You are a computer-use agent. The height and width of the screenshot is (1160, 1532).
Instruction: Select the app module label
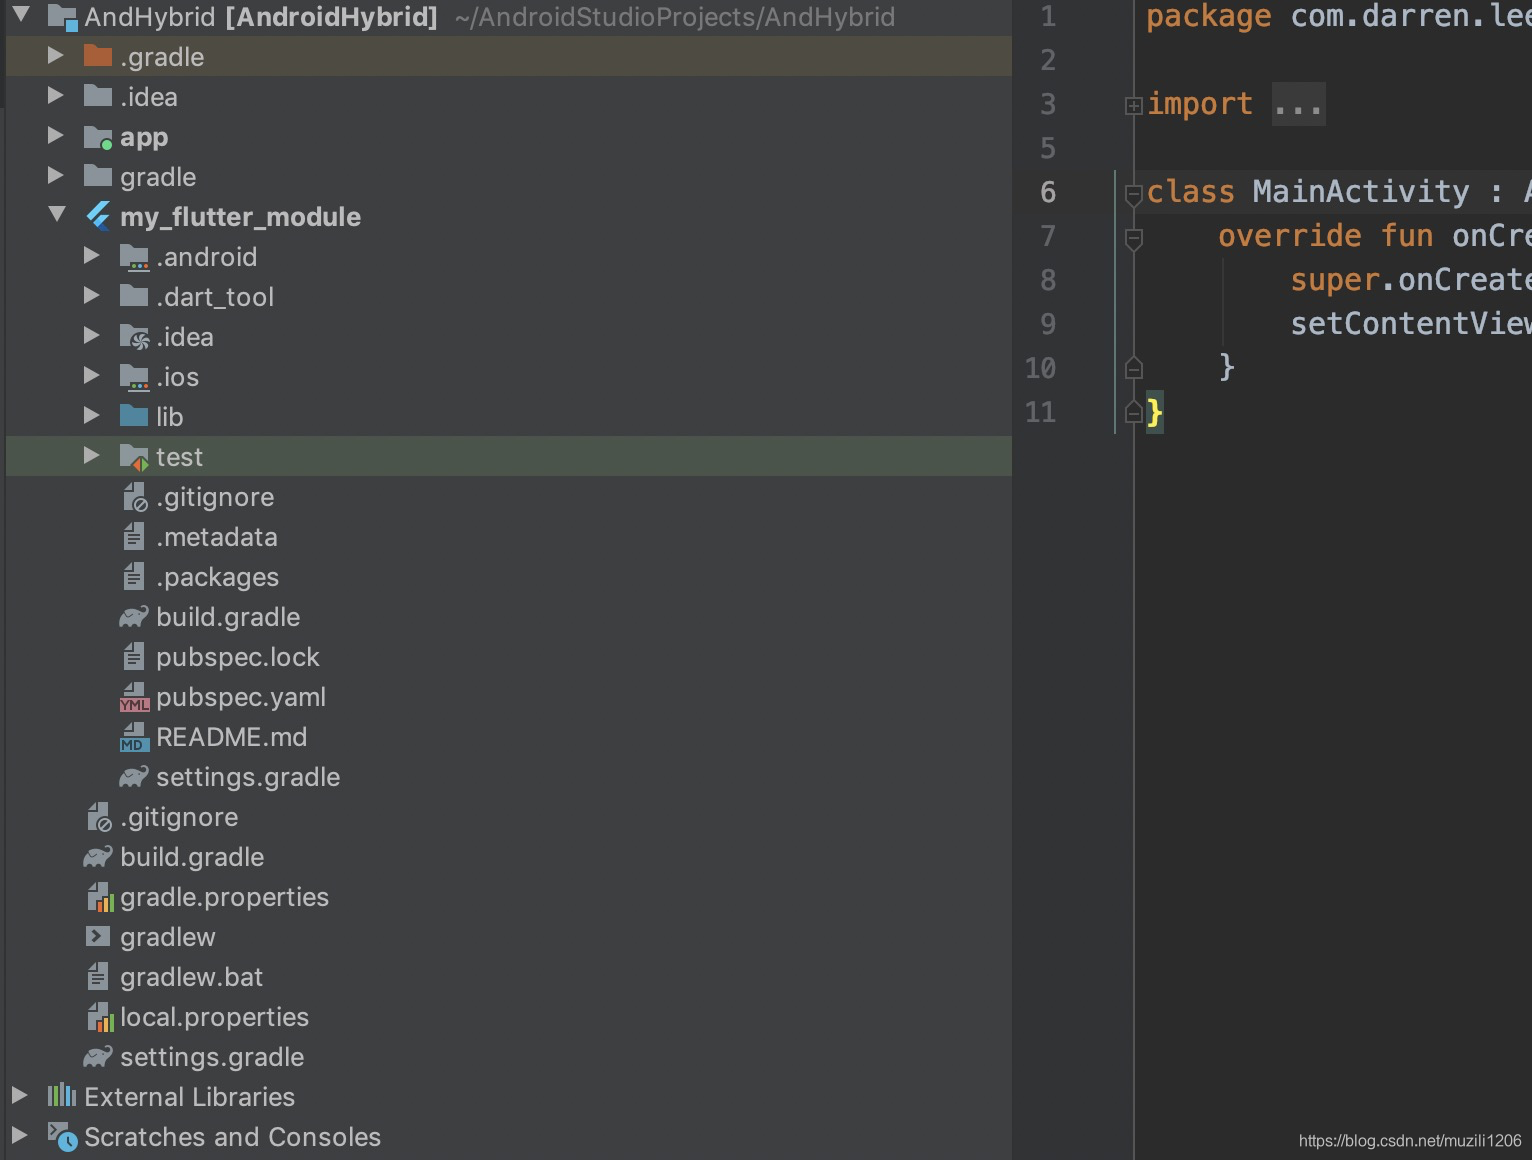point(144,137)
